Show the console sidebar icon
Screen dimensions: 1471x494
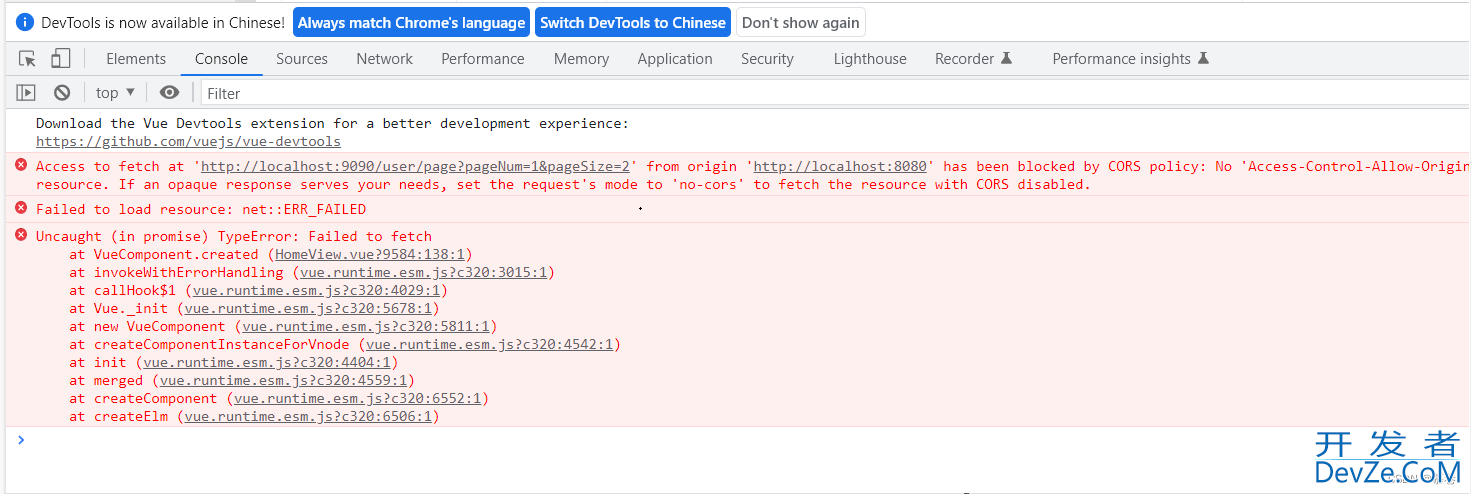pyautogui.click(x=26, y=92)
